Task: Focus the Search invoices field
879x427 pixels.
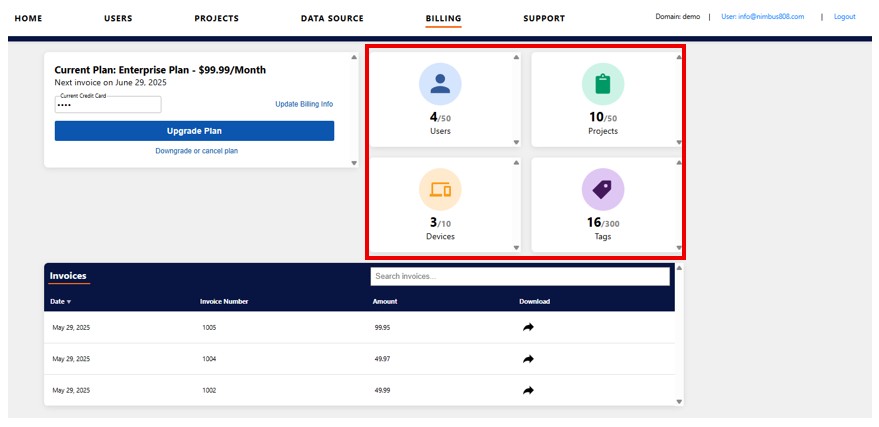Action: [x=520, y=276]
